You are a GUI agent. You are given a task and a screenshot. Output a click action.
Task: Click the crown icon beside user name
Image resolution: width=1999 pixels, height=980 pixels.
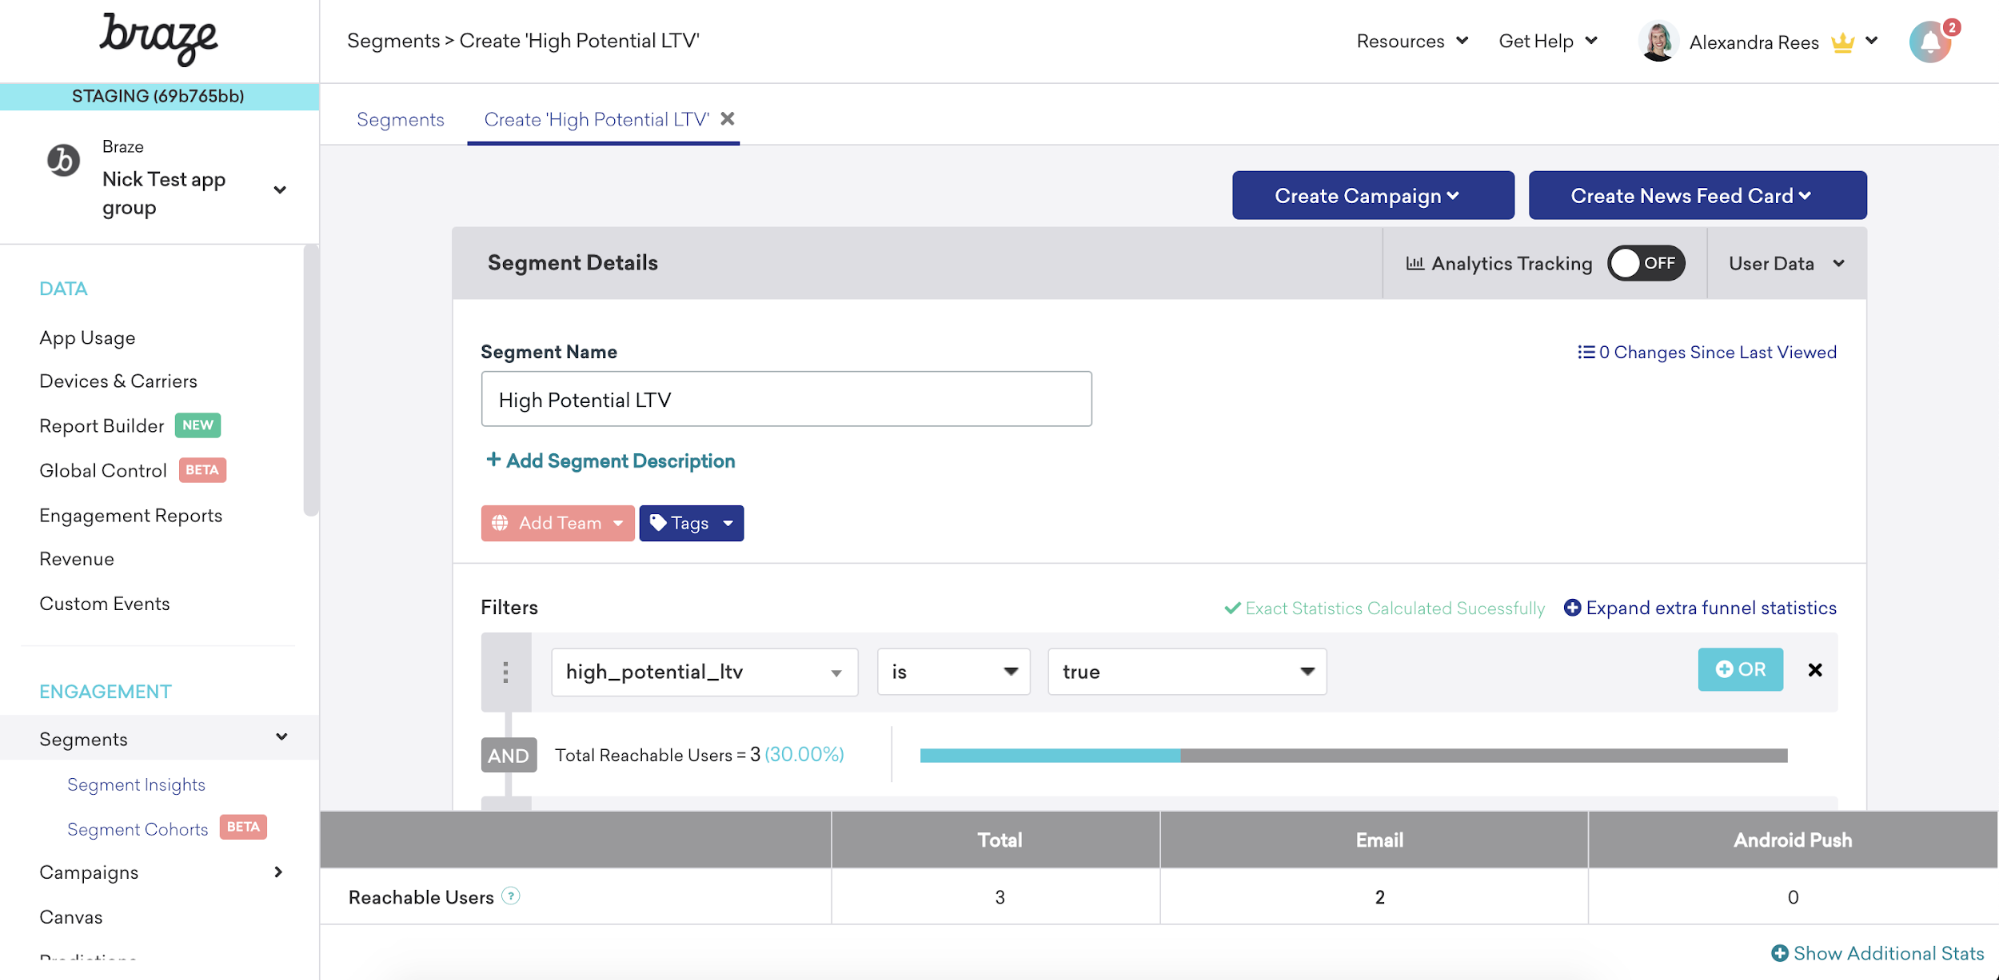point(1842,42)
